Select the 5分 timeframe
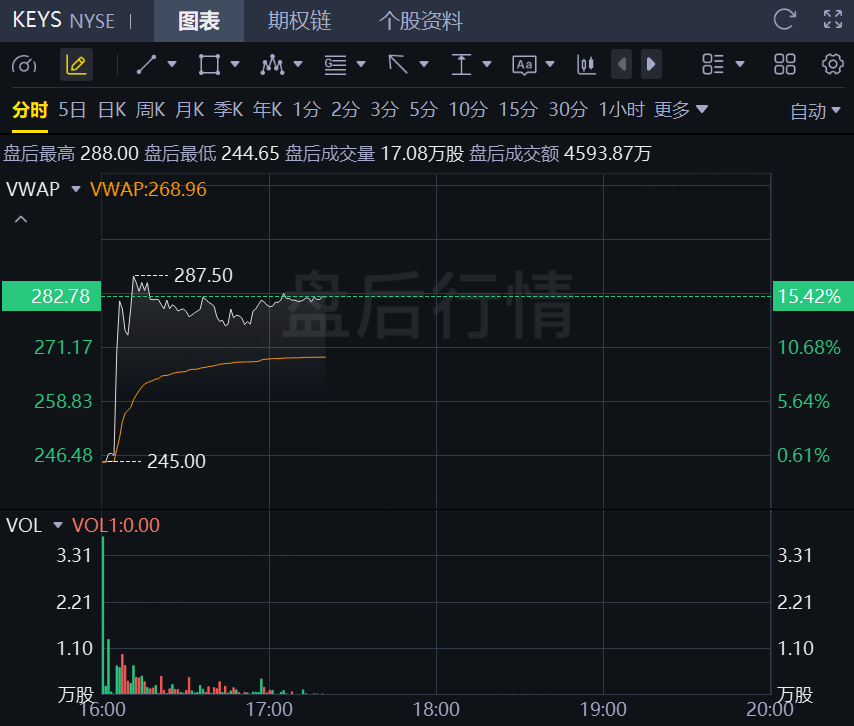Viewport: 854px width, 726px height. click(x=423, y=110)
